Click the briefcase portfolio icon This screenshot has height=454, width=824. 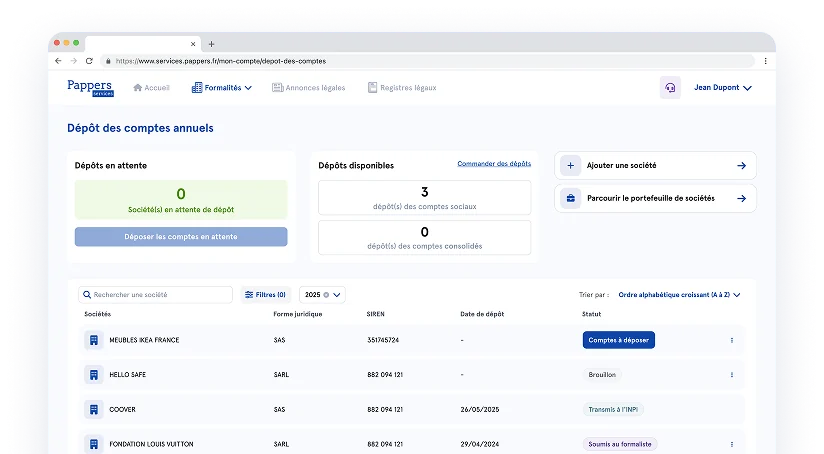[571, 199]
